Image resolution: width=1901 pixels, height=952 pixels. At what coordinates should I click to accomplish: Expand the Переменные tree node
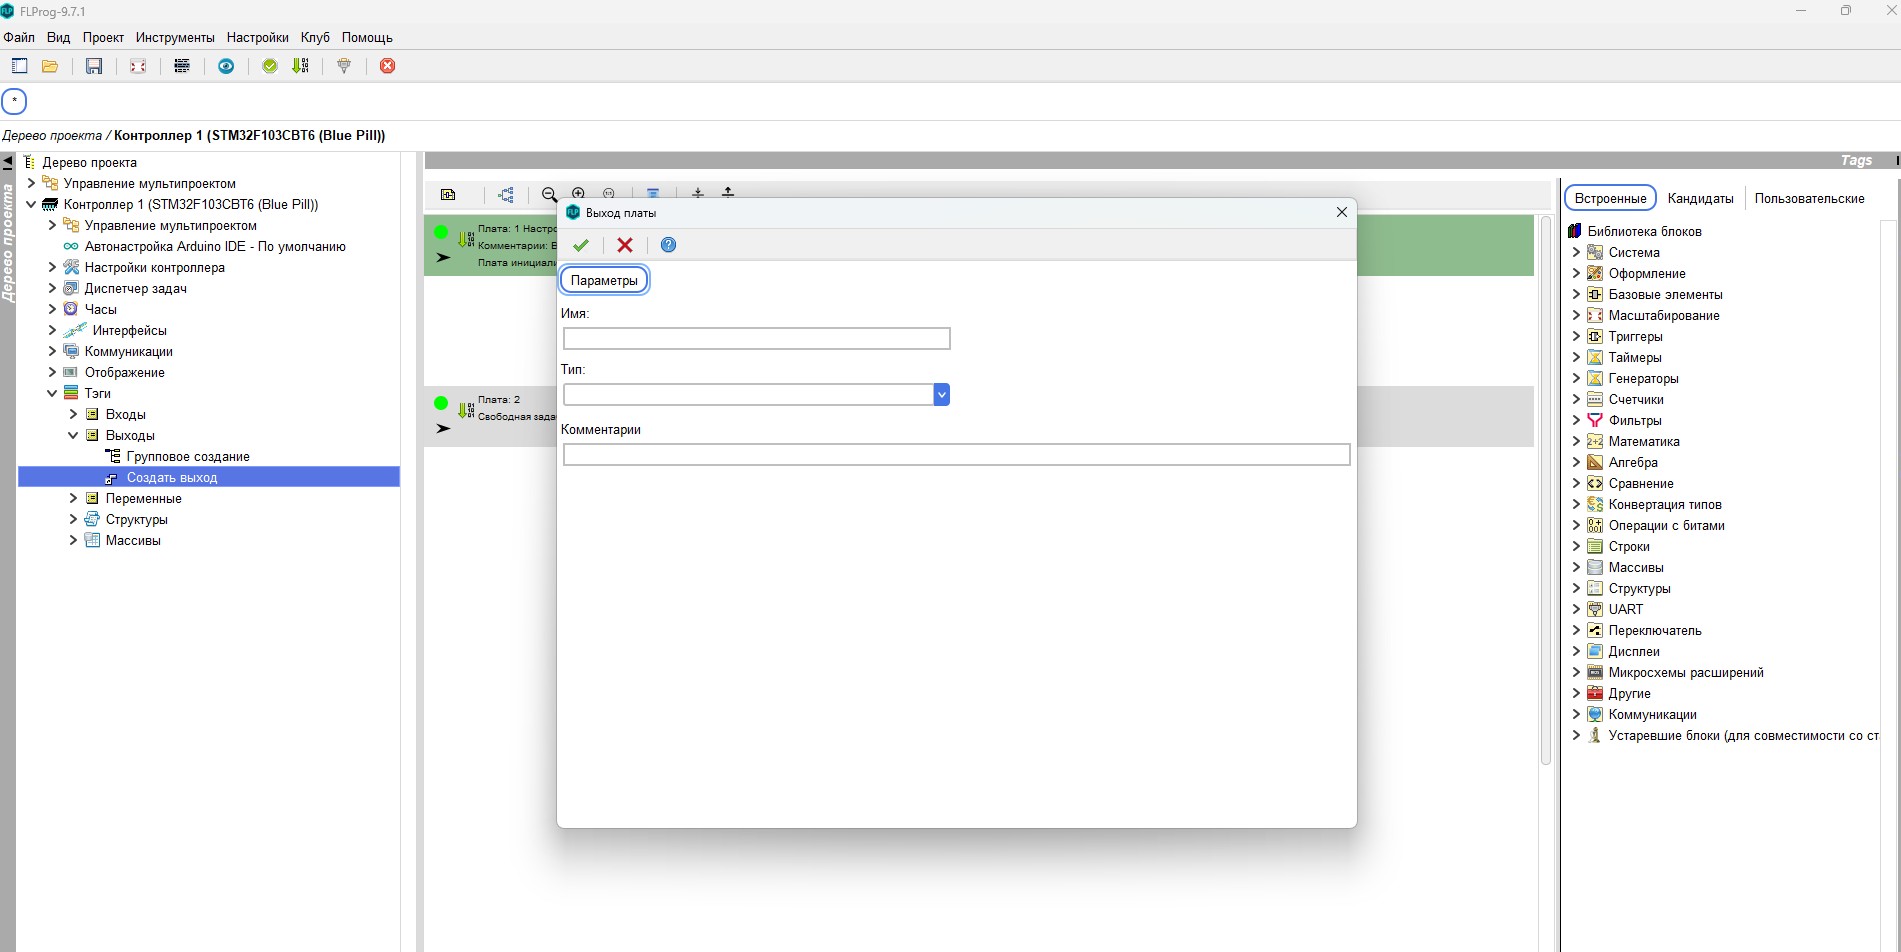pos(73,498)
